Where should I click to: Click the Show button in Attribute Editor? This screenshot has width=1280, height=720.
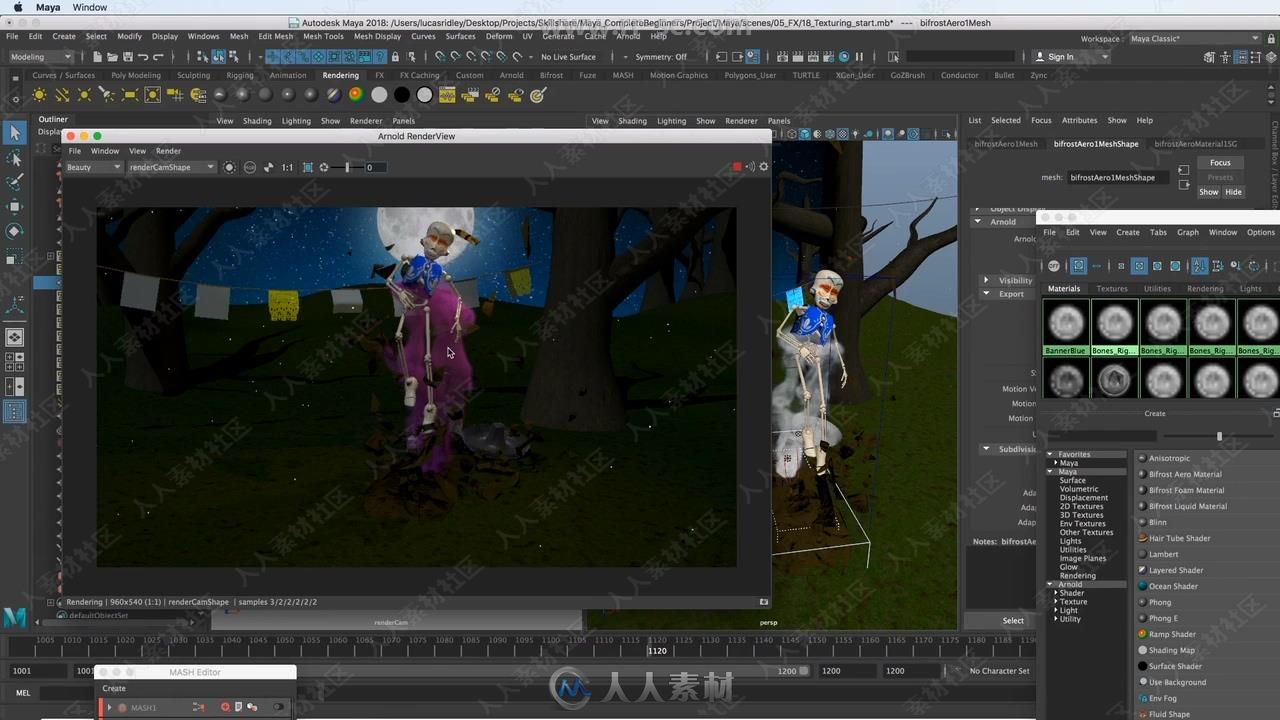tap(1209, 192)
